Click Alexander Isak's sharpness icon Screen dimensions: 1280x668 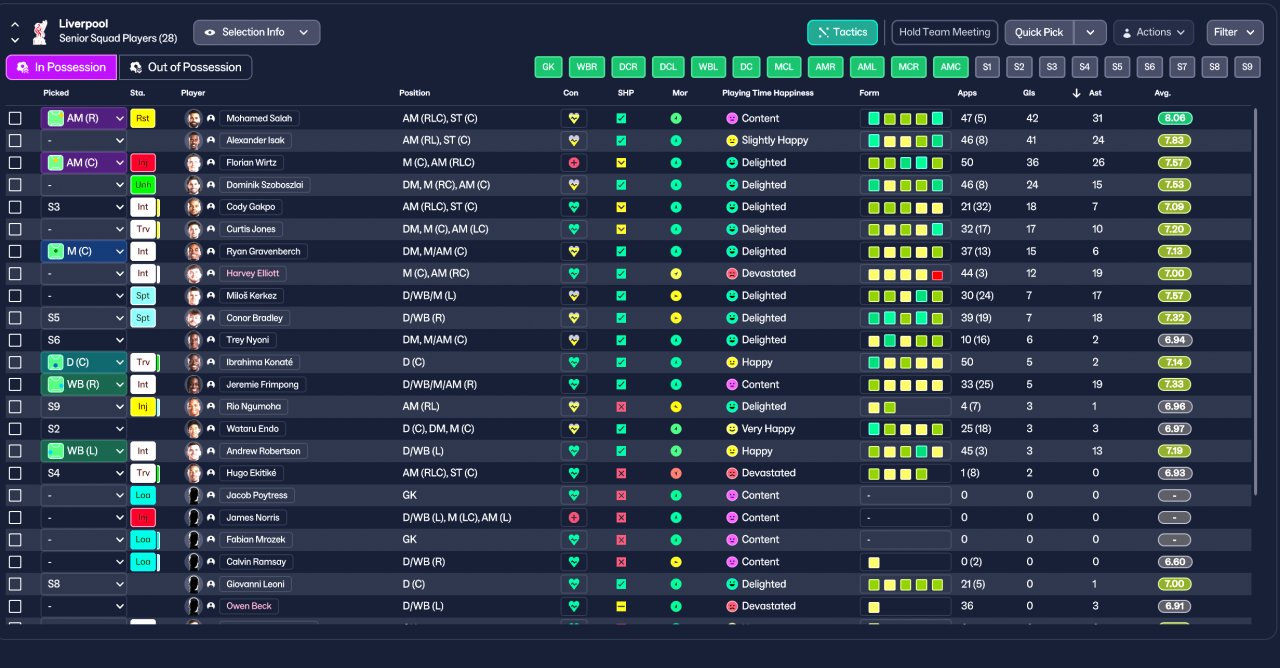click(x=621, y=140)
